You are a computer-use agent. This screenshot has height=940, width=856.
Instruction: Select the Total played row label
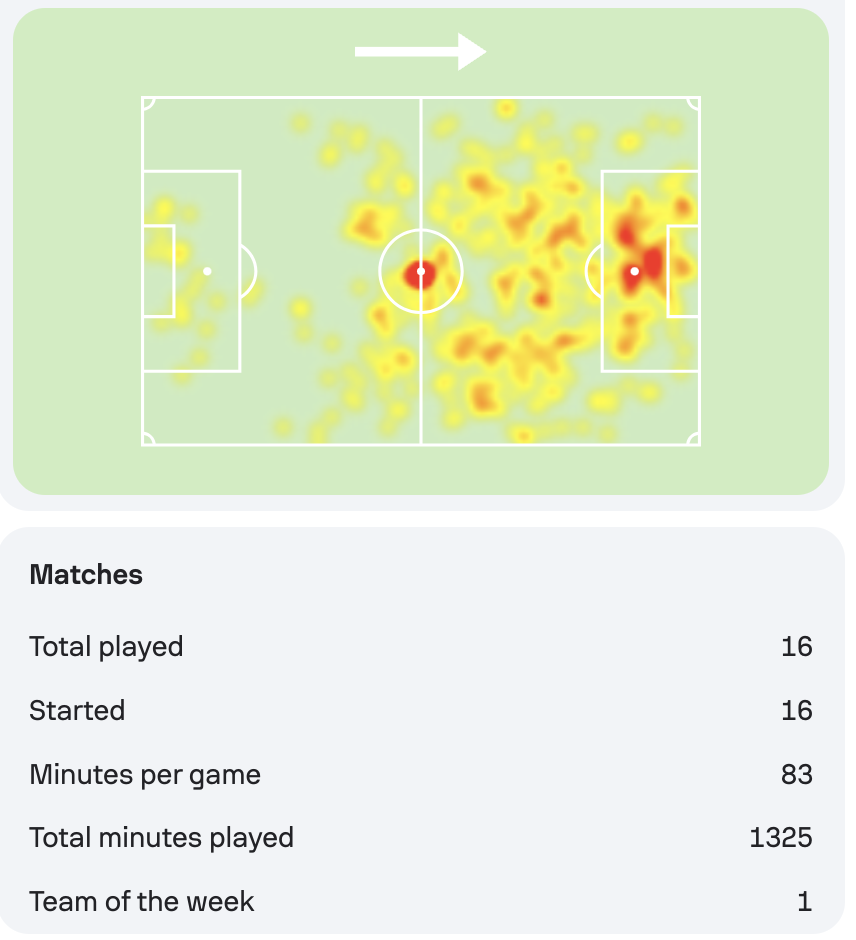[x=106, y=647]
